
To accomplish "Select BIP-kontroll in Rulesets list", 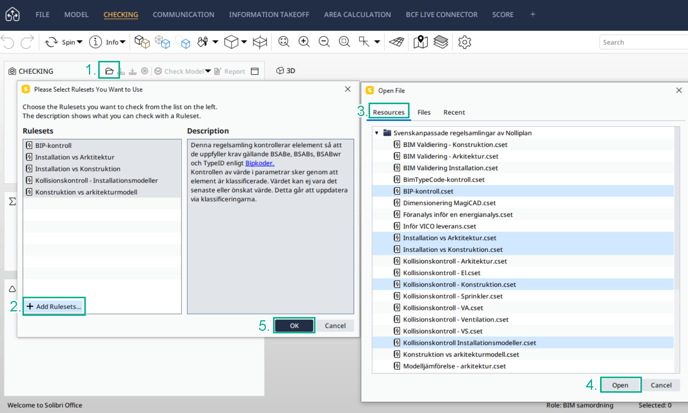I will tap(102, 145).
